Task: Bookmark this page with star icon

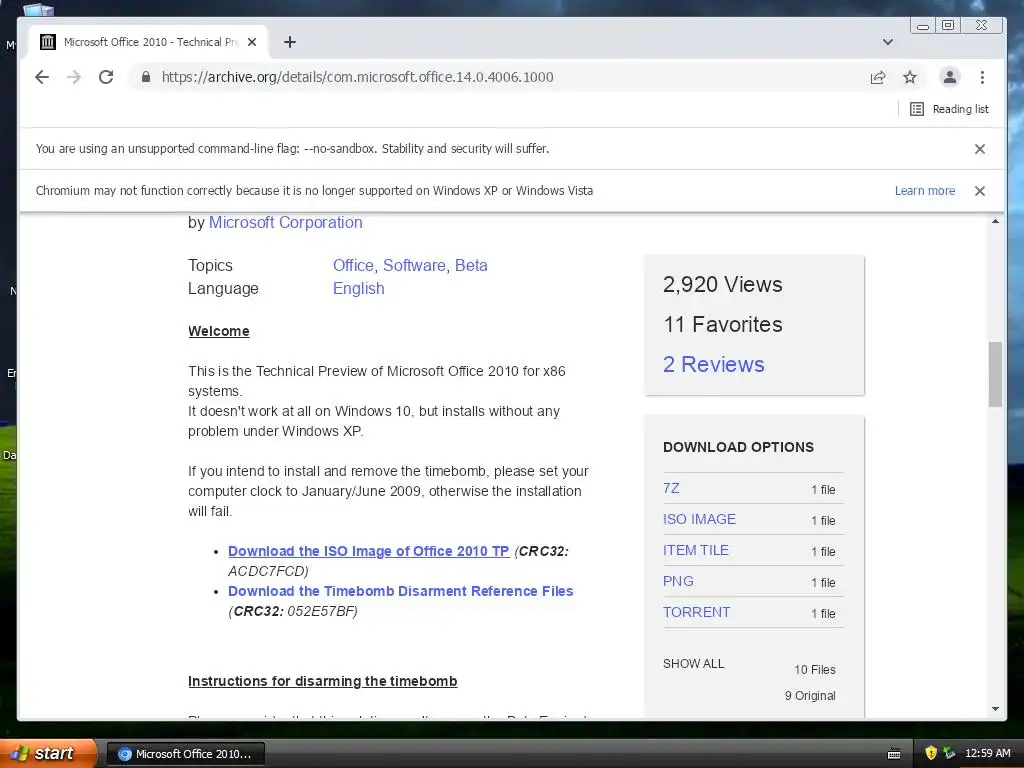Action: 910,78
